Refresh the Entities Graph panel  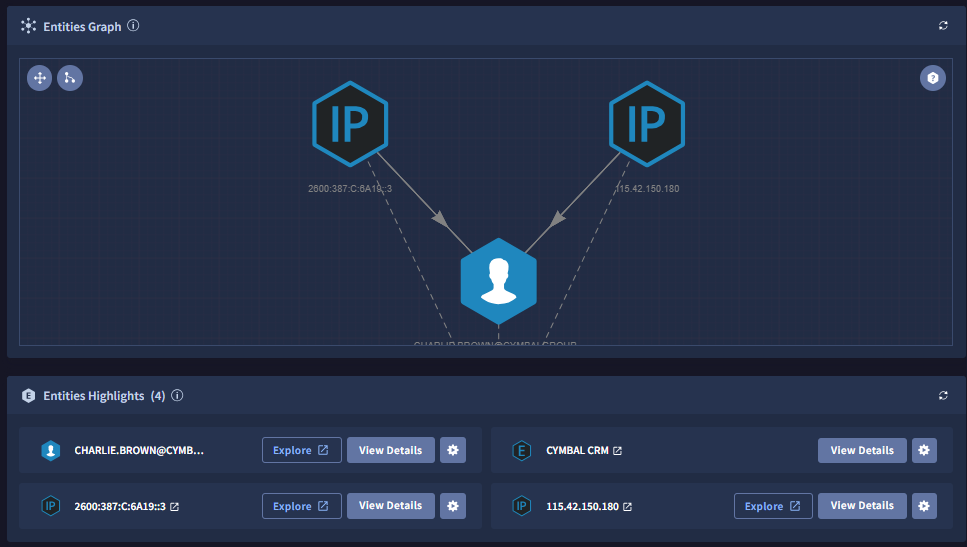coord(943,26)
